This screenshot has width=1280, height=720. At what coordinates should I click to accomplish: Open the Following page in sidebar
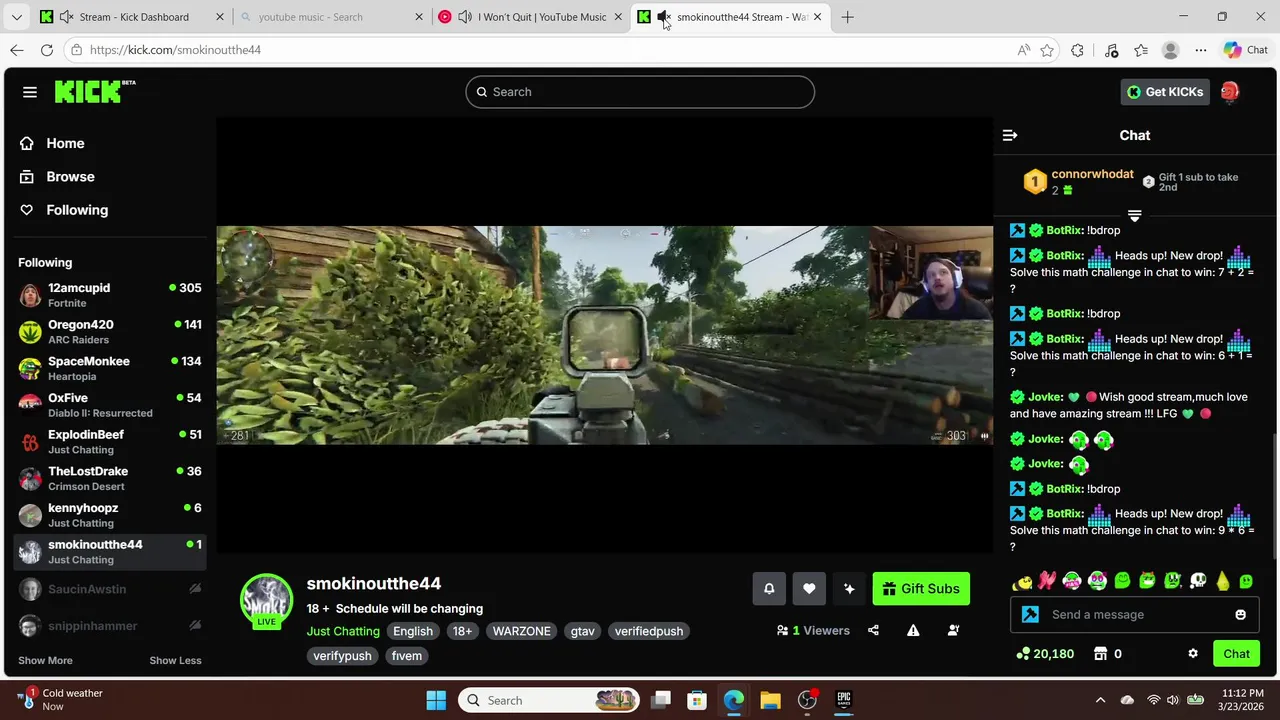pyautogui.click(x=77, y=210)
